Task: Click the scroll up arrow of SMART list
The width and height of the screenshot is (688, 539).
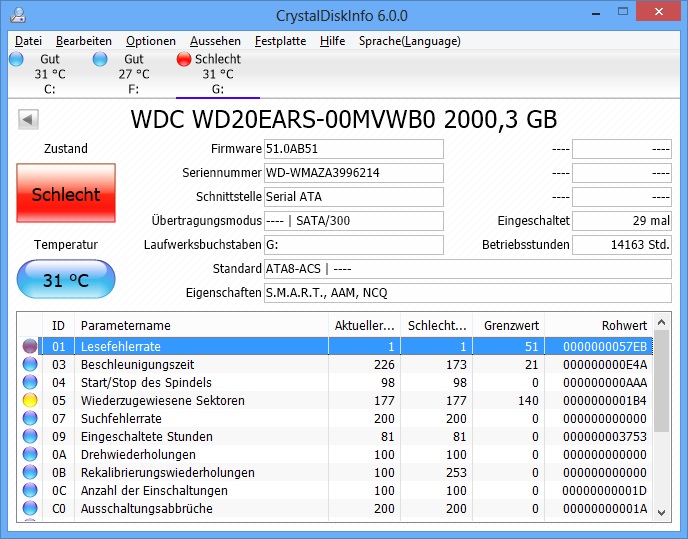Action: 662,323
